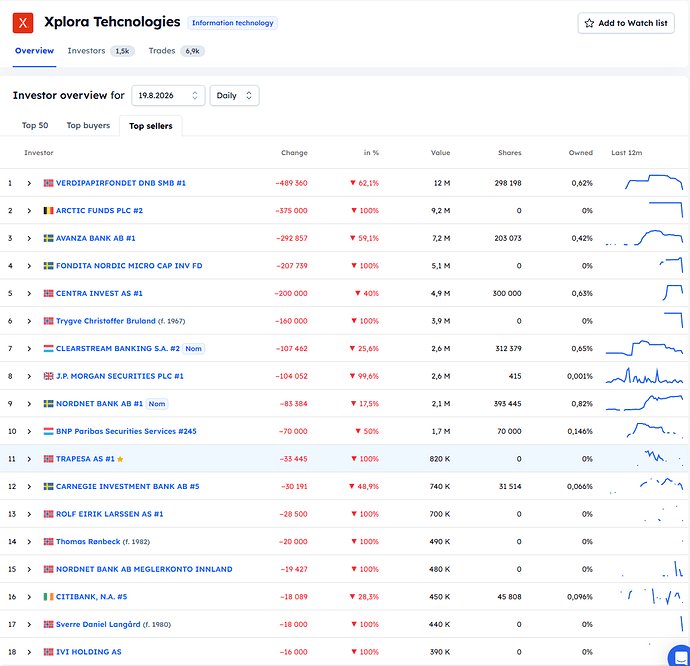Click the Value column header
This screenshot has height=666, width=690.
click(440, 153)
